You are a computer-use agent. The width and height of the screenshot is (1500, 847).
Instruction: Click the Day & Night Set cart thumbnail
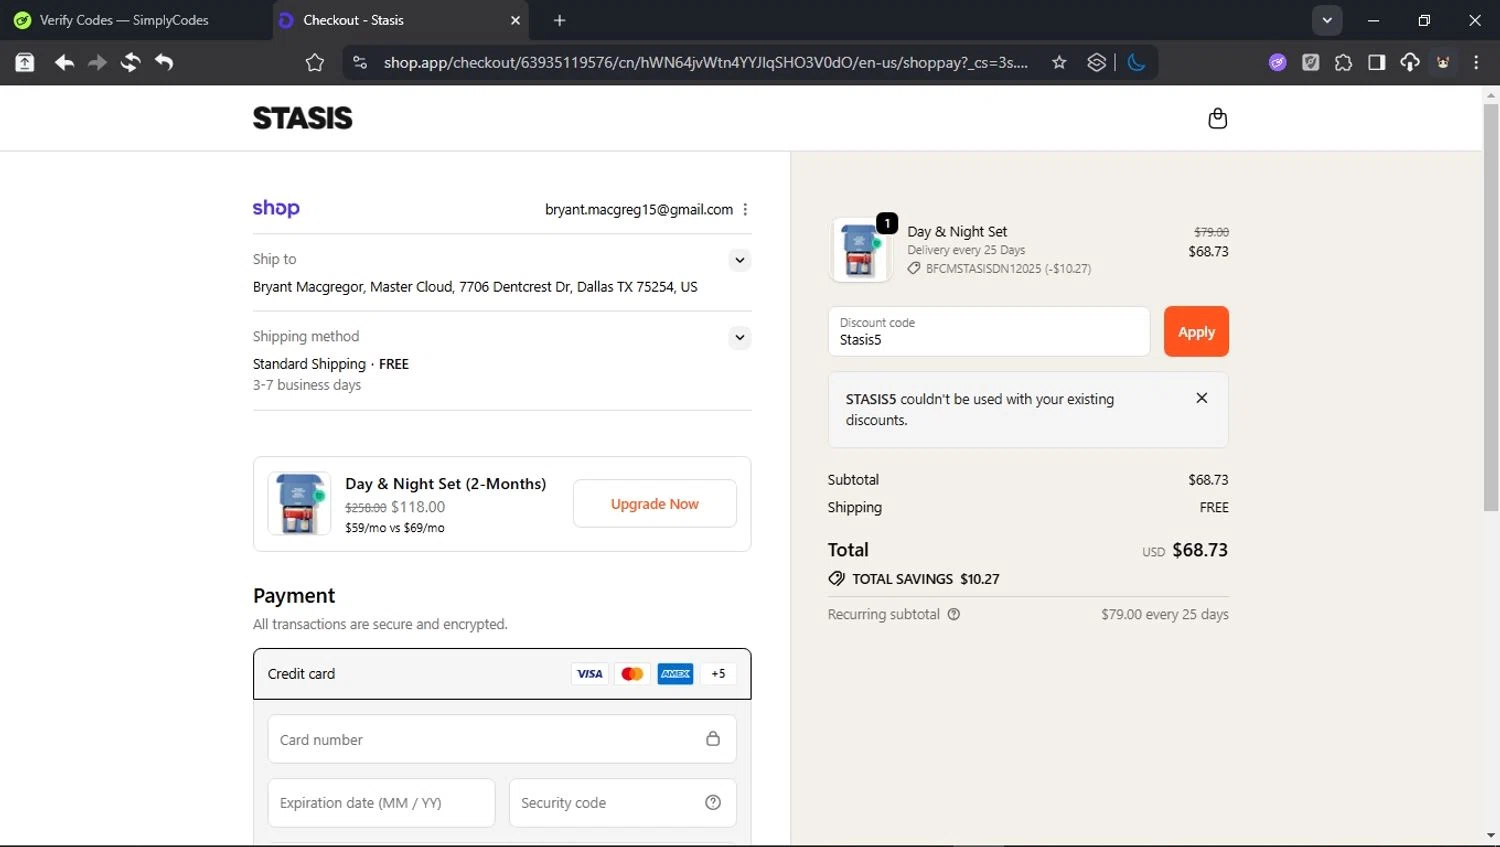(x=861, y=250)
